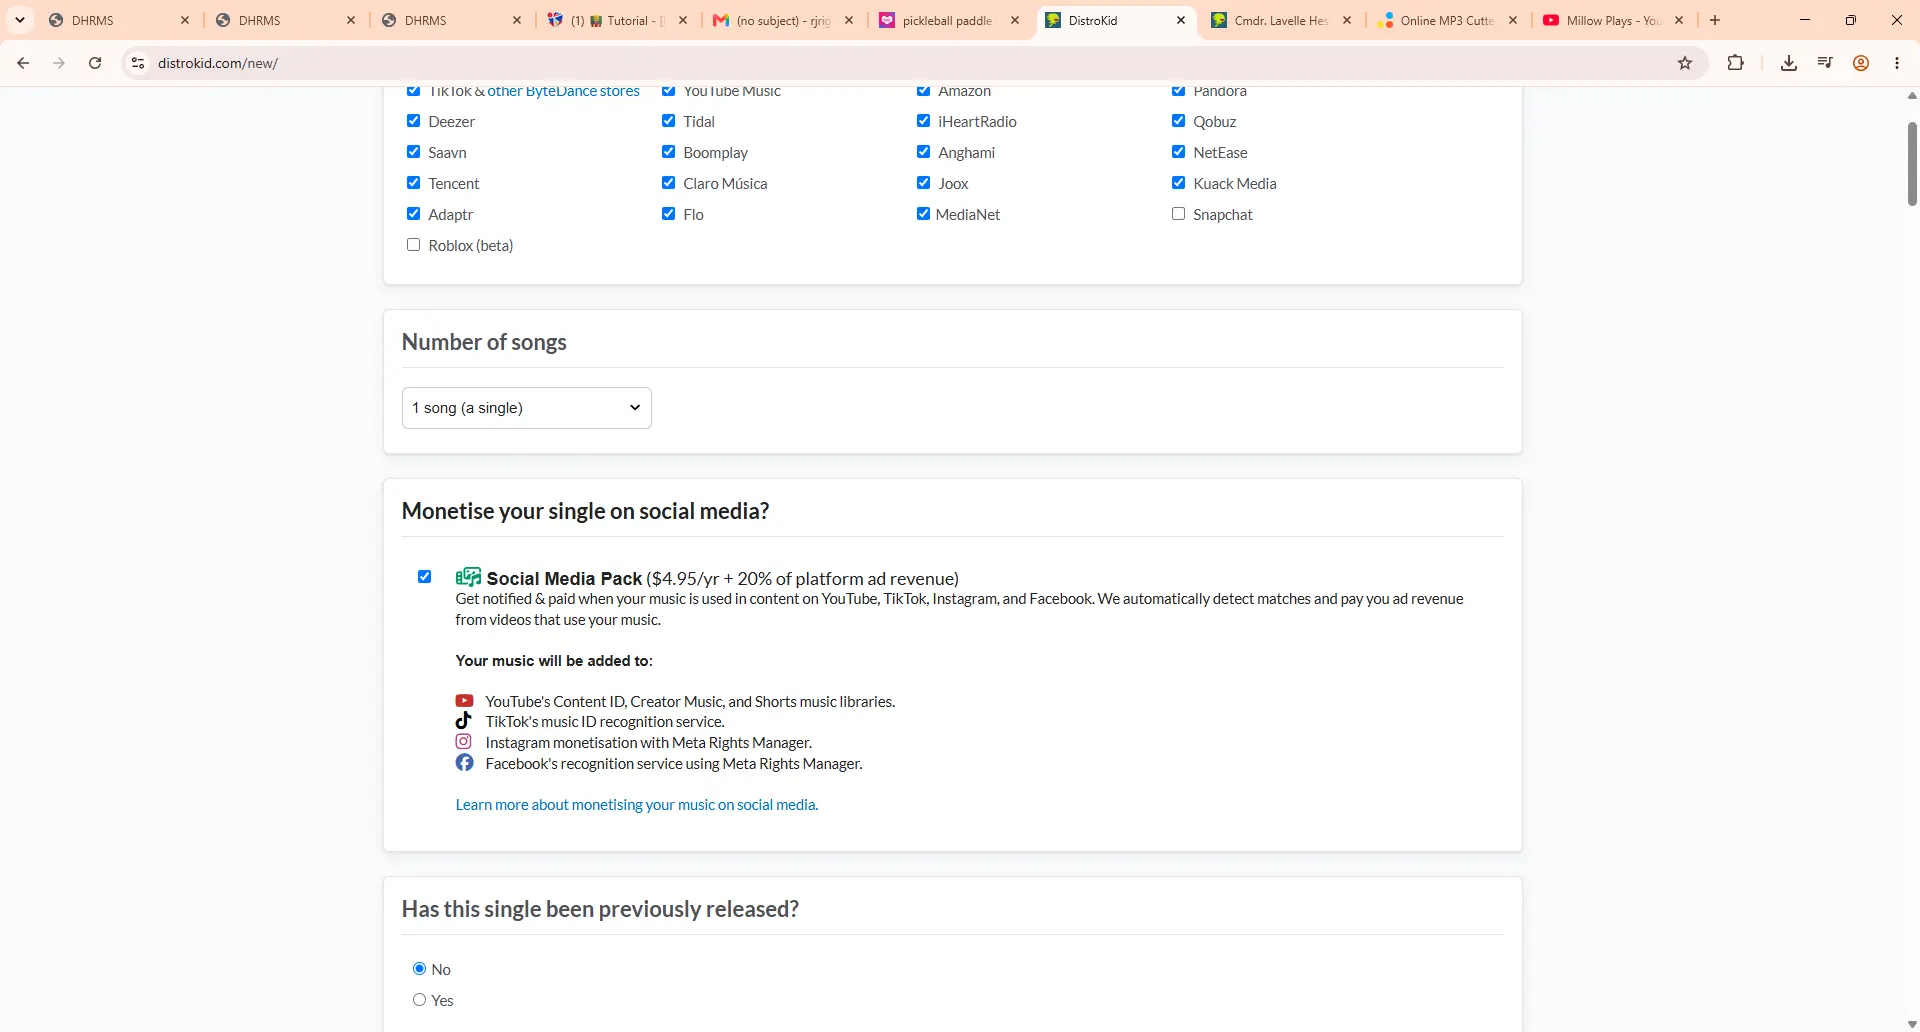Image resolution: width=1920 pixels, height=1032 pixels.
Task: Open Chrome three-dot menu
Action: tap(1897, 63)
